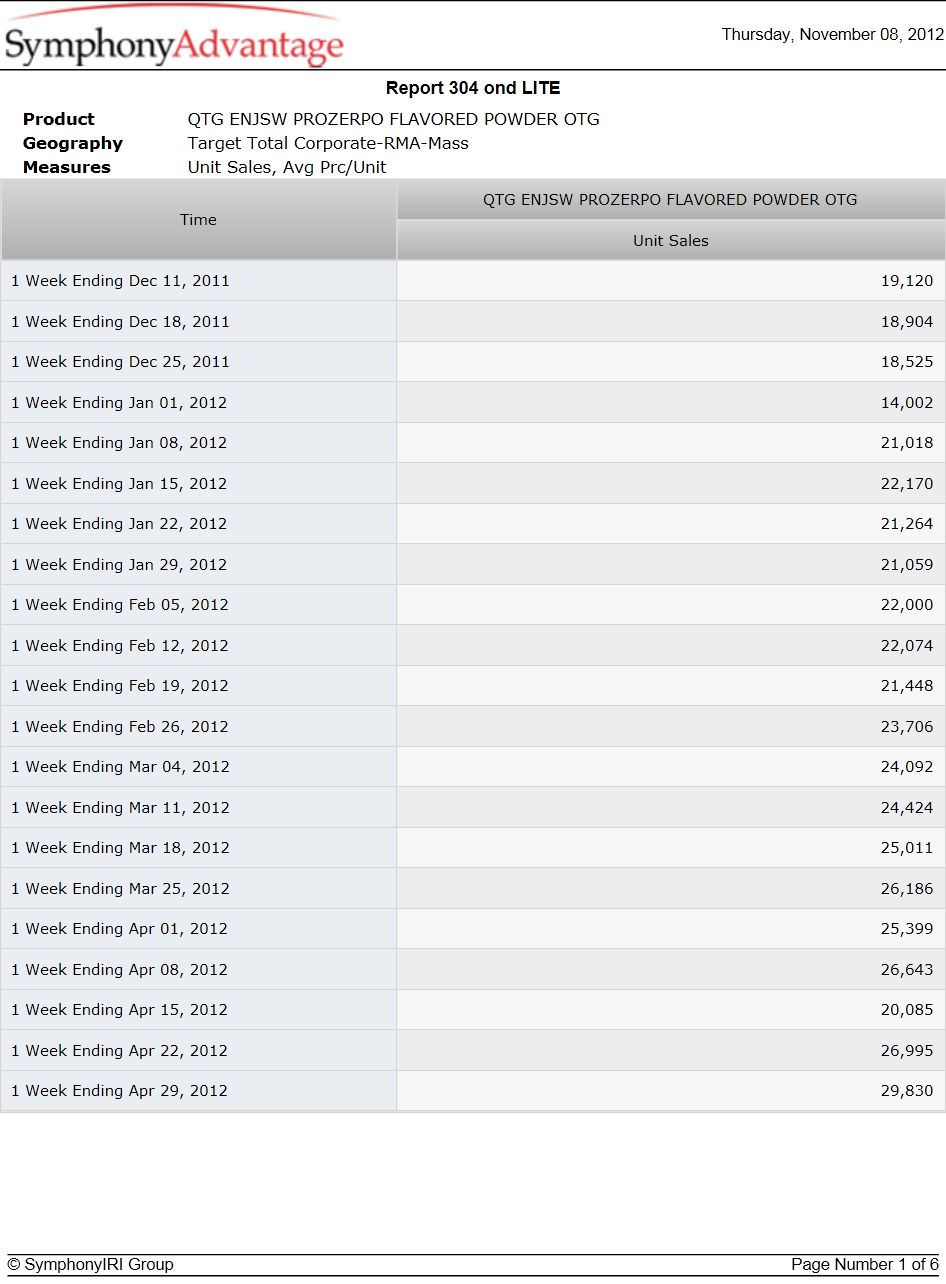Select the bold Geography label
Viewport: 946px width, 1284px height.
click(x=73, y=143)
